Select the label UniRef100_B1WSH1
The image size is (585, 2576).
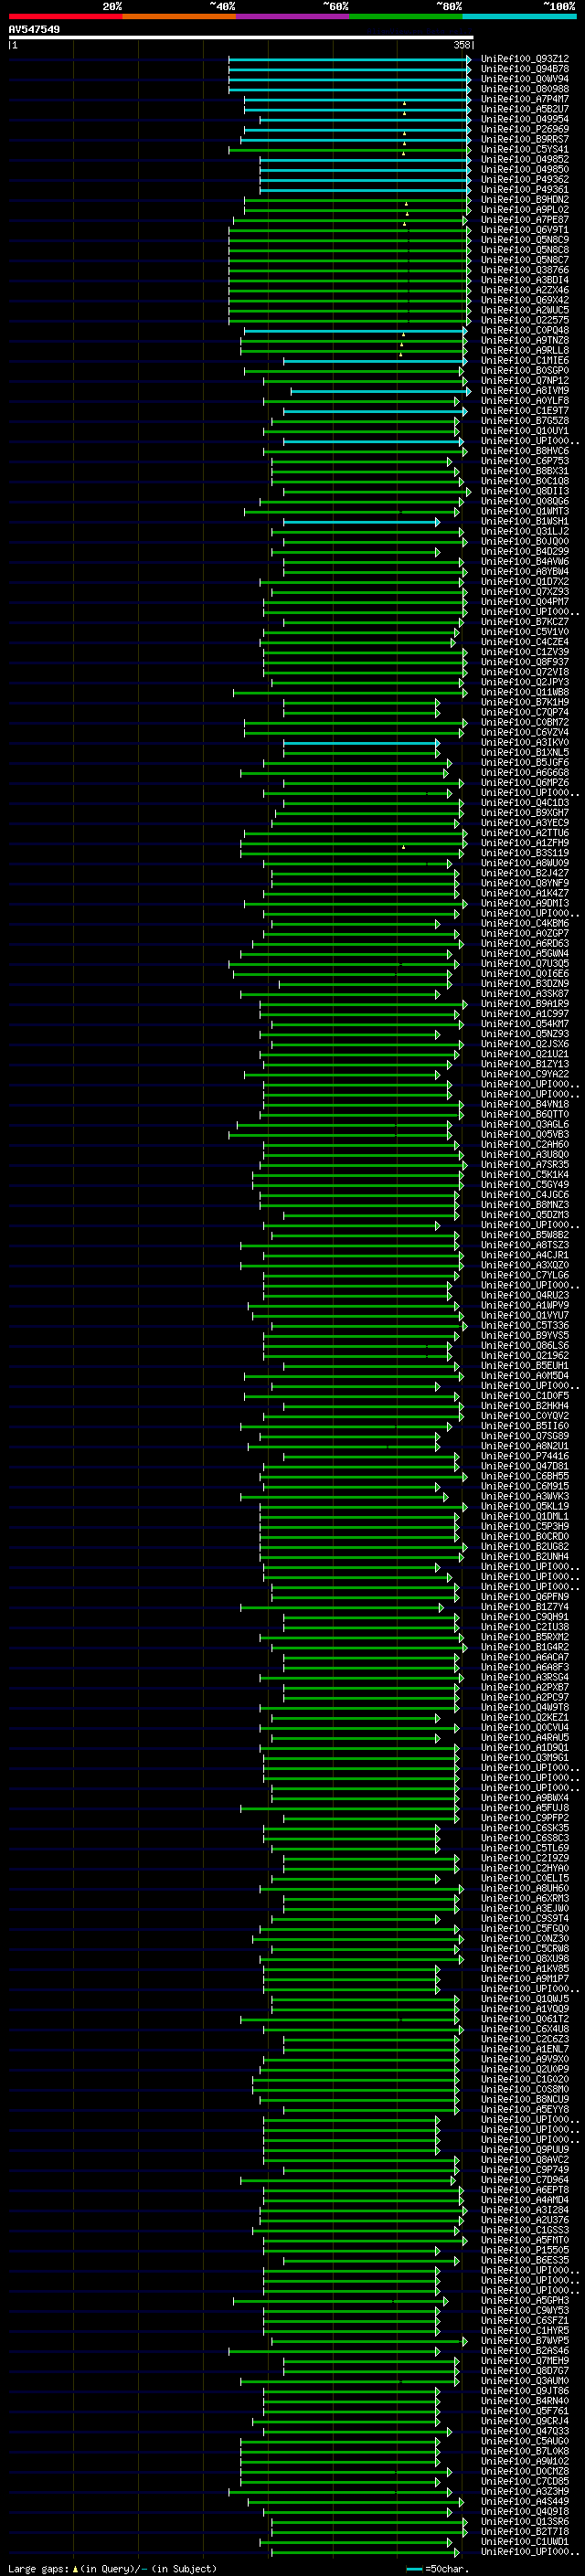(525, 521)
